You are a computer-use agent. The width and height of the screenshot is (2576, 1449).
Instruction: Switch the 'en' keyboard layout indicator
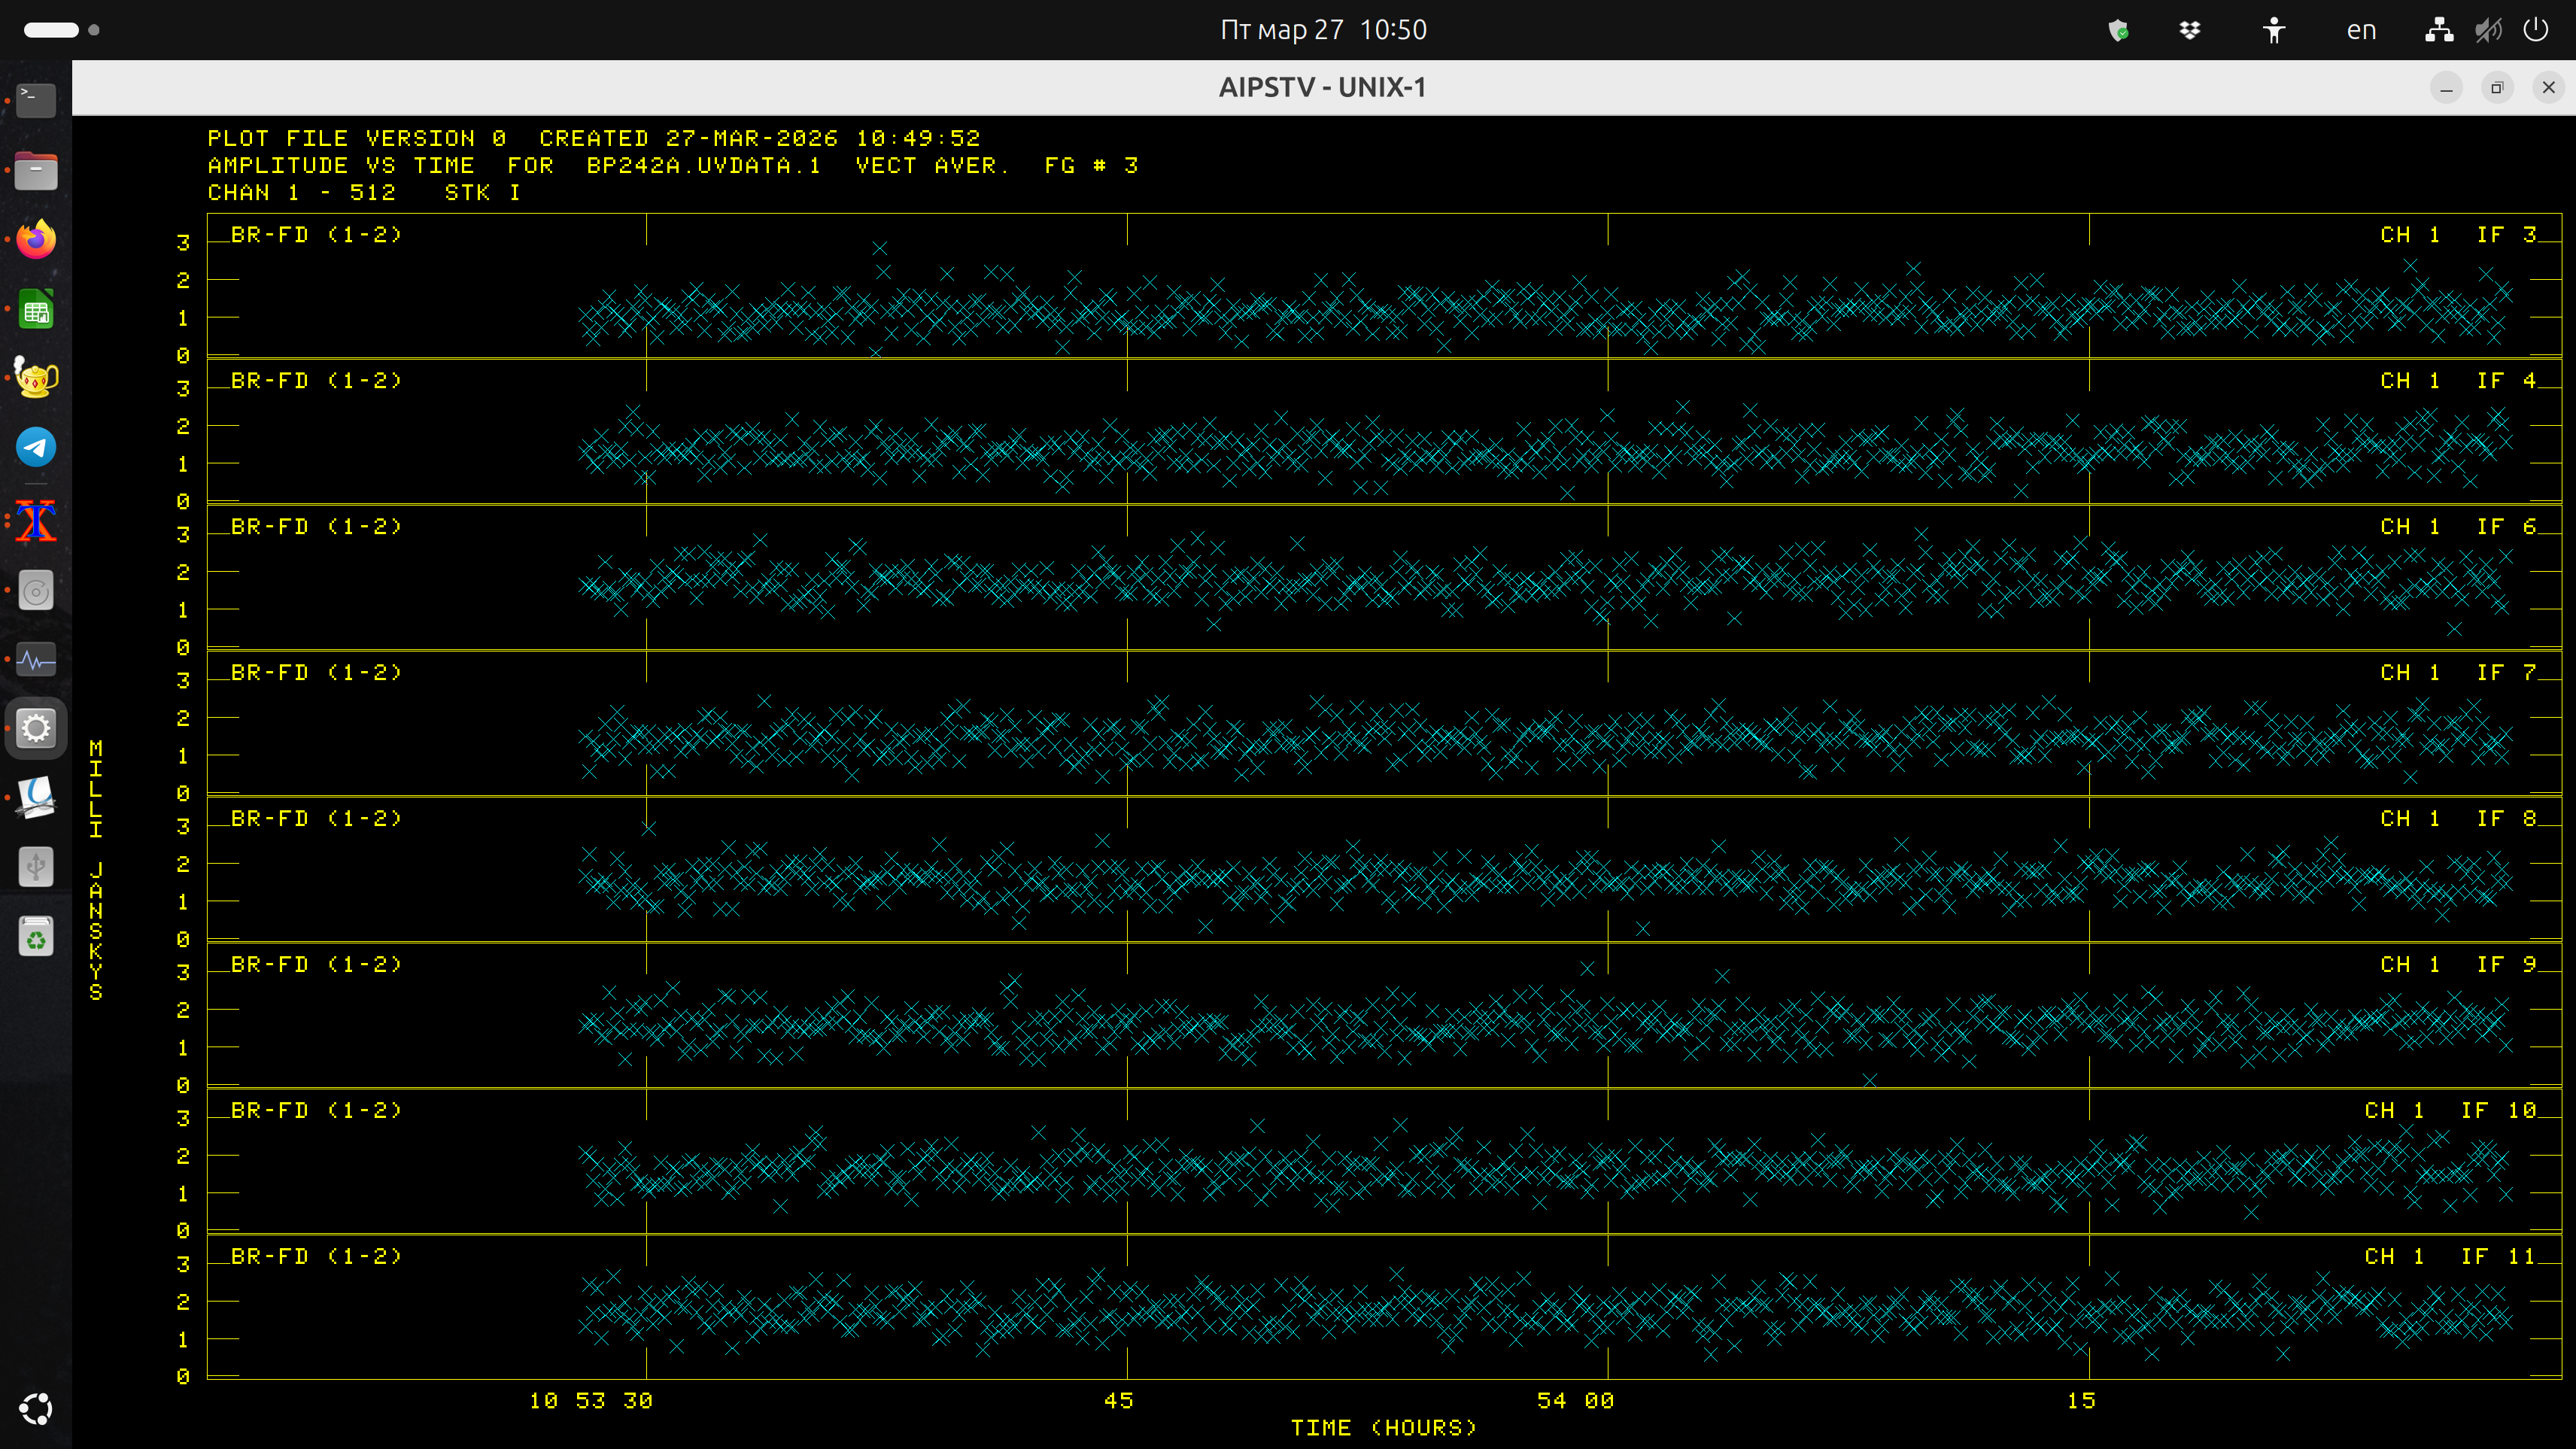click(2361, 30)
